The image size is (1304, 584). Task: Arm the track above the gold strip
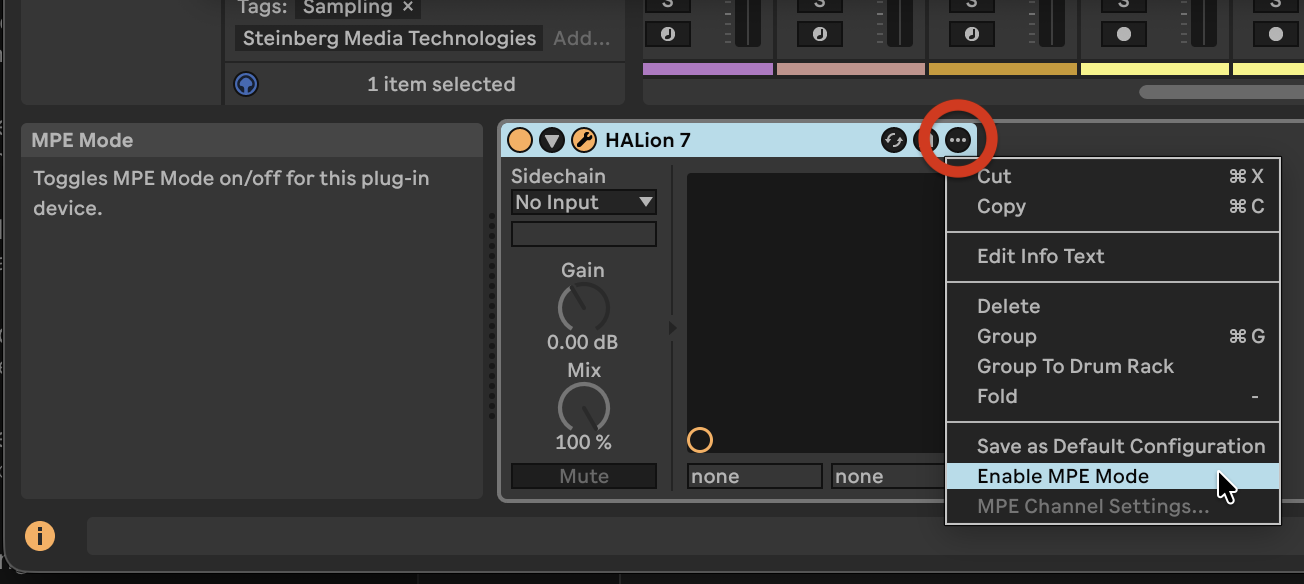[x=971, y=33]
